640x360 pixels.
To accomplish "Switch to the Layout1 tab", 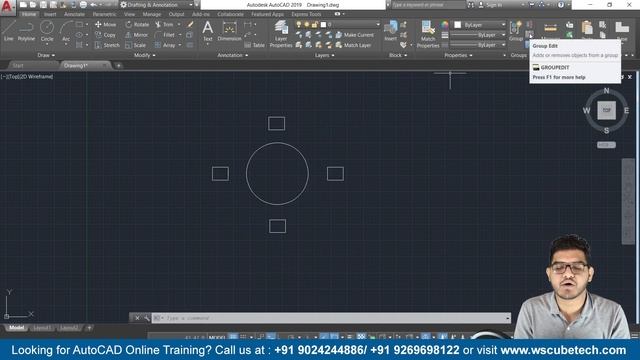I will pyautogui.click(x=42, y=328).
